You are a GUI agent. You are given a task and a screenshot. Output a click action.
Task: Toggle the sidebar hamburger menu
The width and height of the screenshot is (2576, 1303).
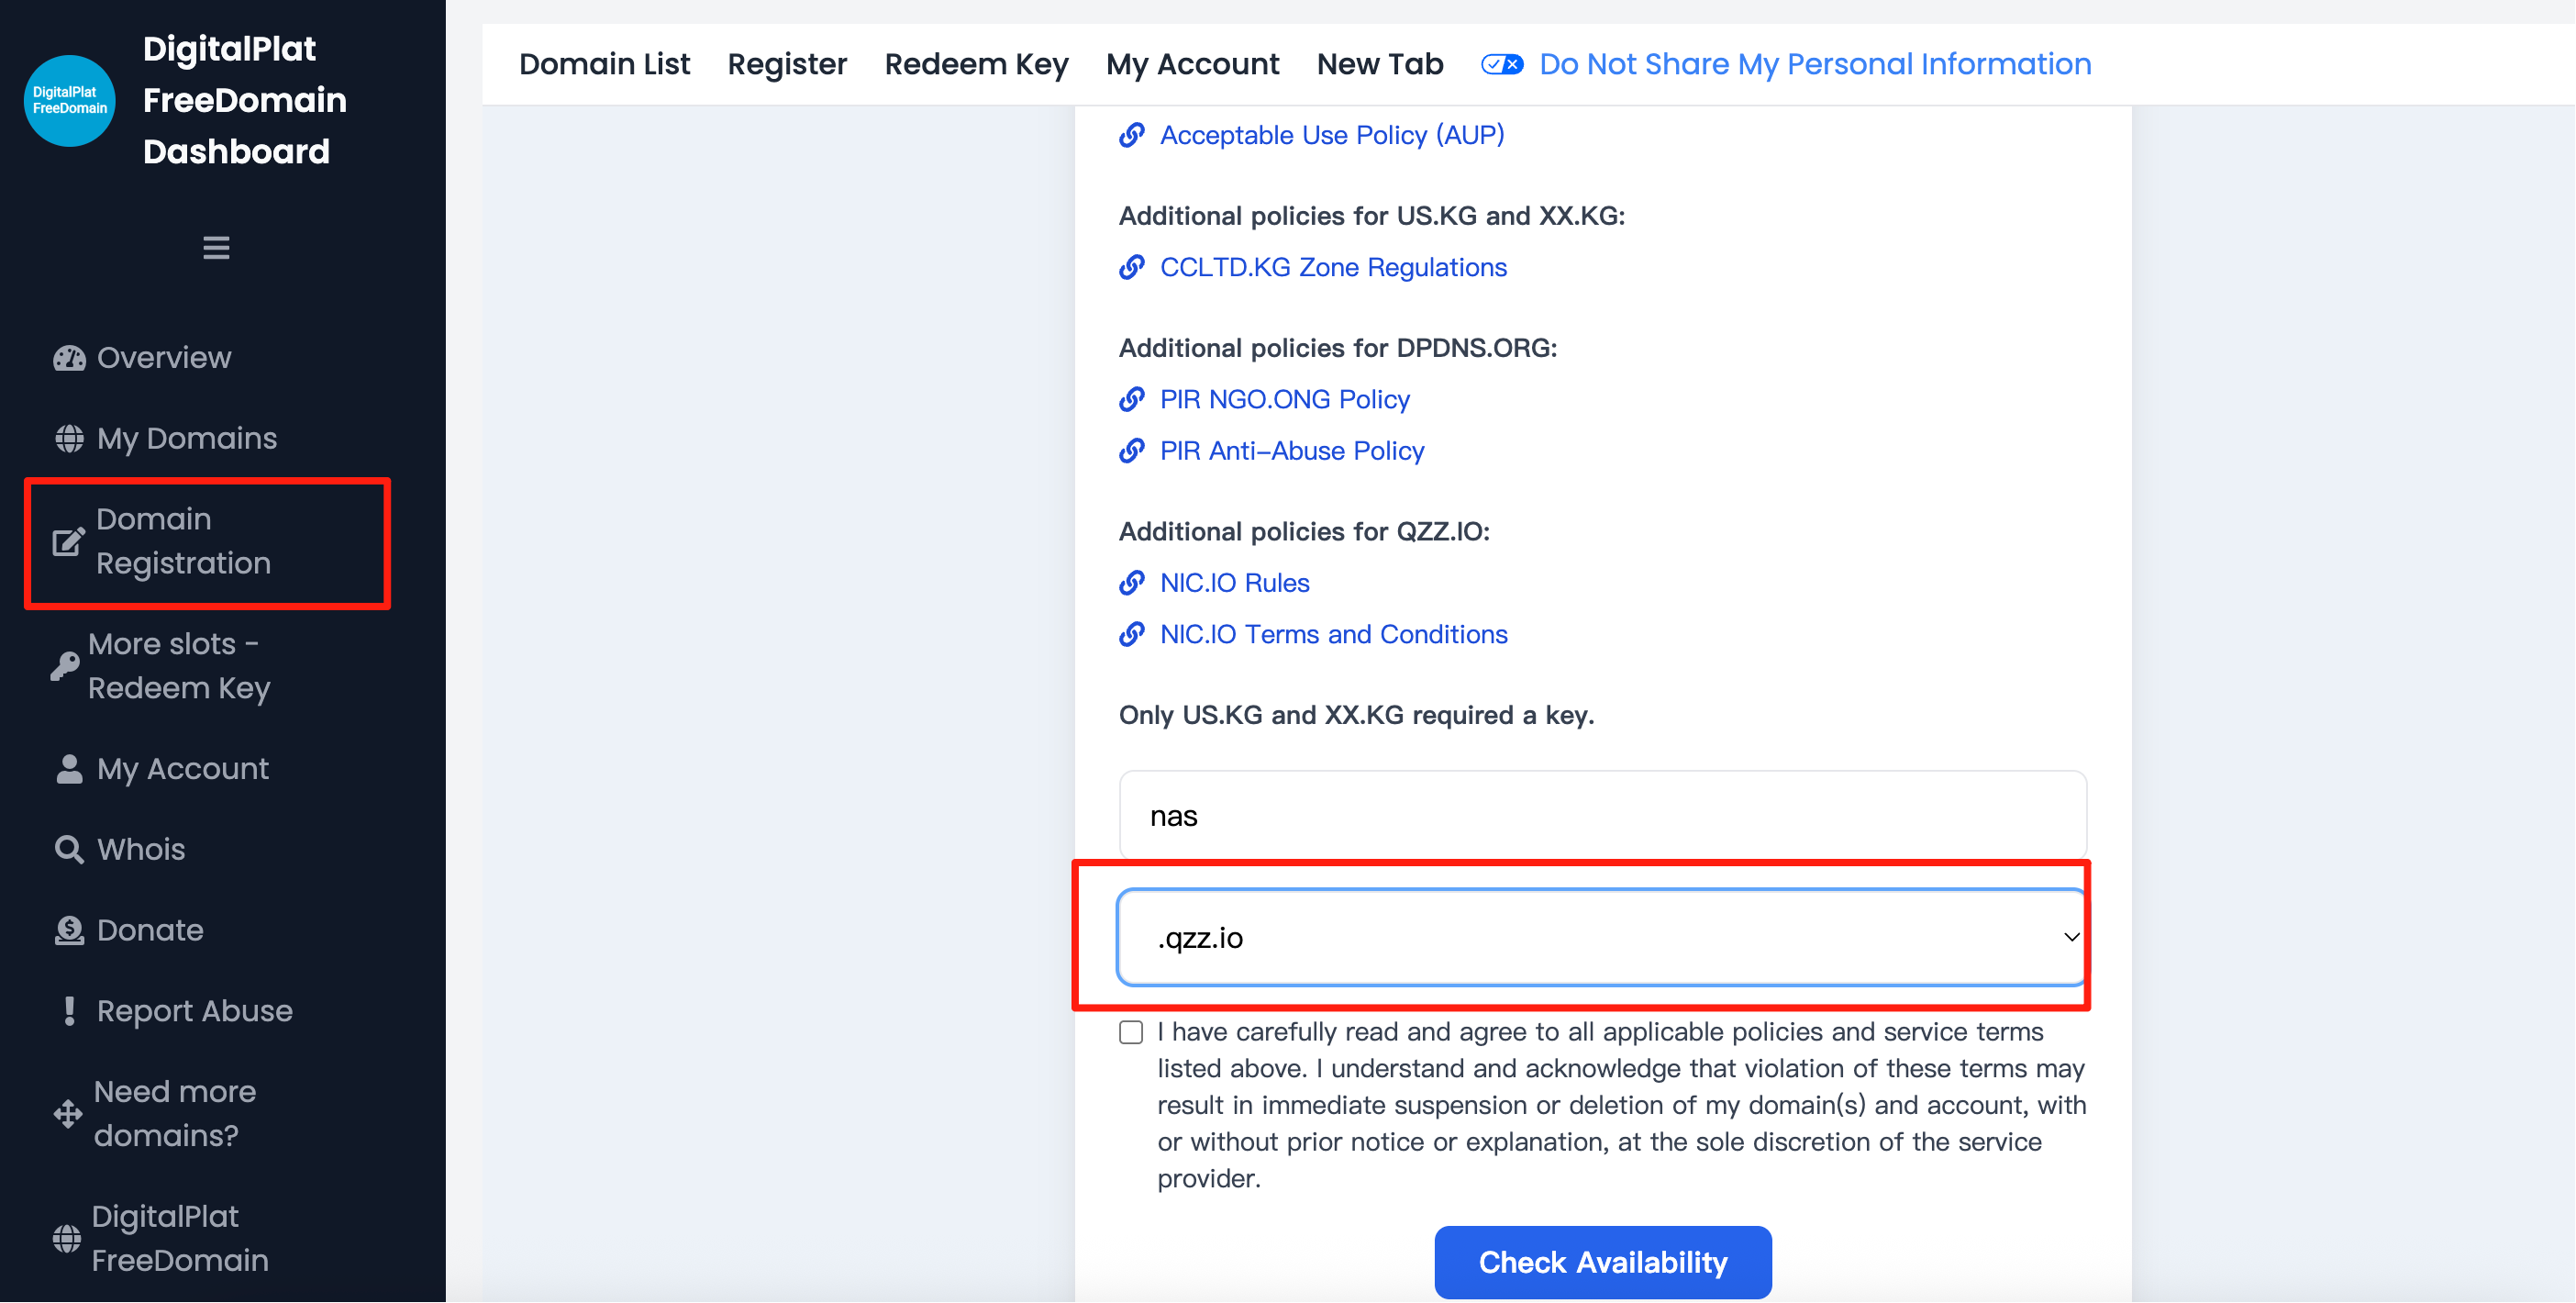pos(216,247)
